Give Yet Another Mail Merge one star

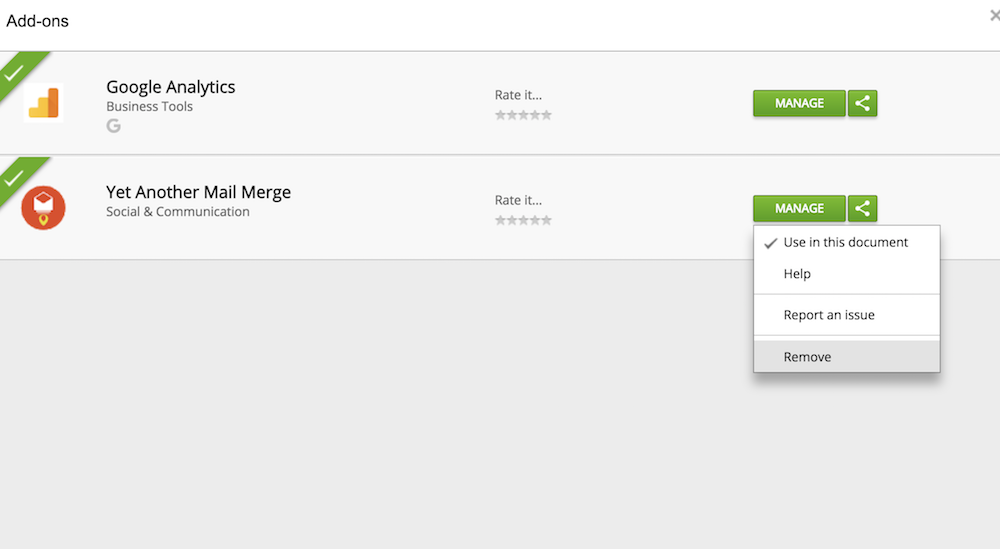[500, 220]
